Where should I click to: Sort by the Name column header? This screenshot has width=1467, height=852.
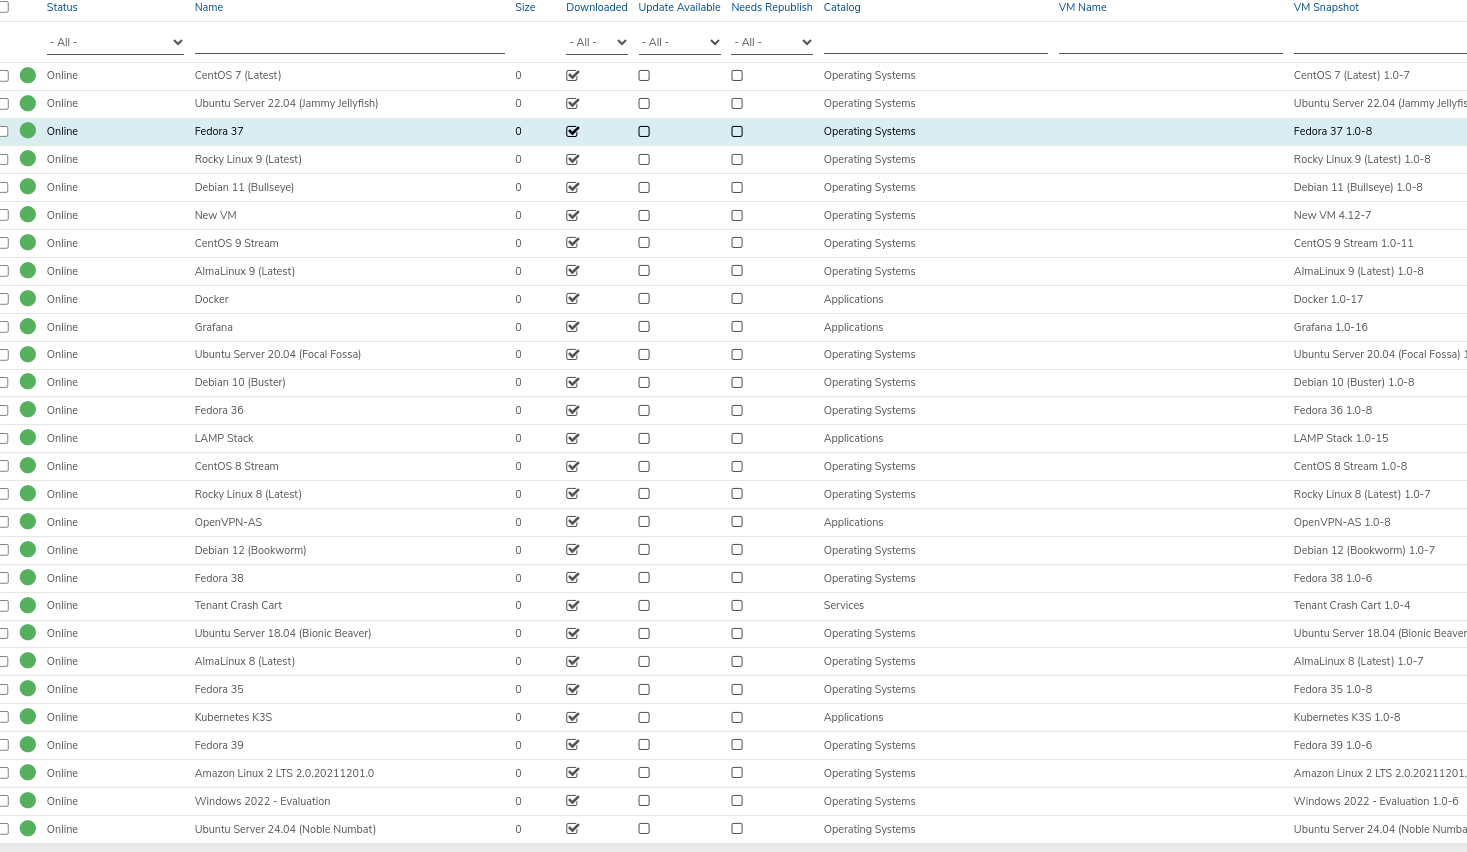click(209, 7)
